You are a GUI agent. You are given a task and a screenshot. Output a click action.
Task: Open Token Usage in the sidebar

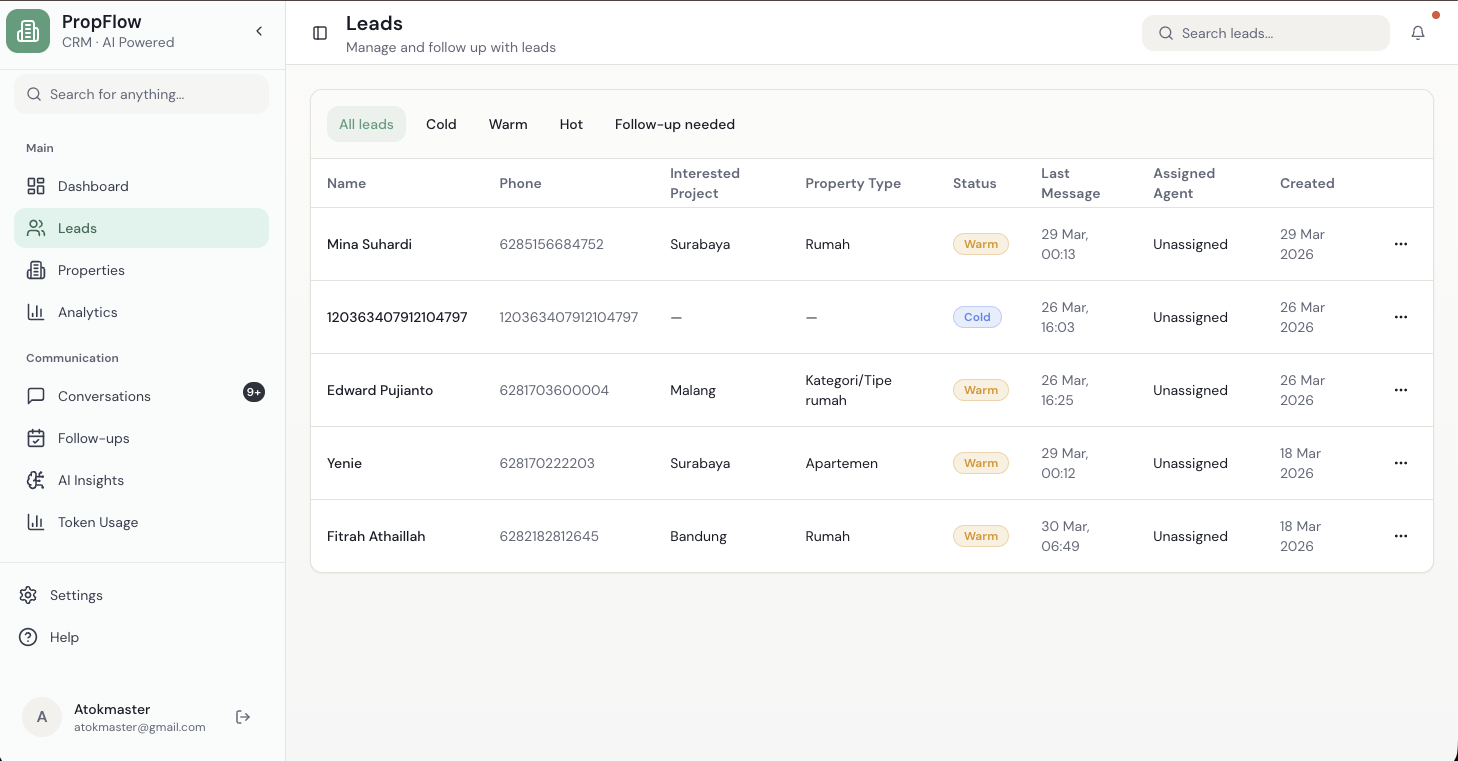[x=141, y=522]
